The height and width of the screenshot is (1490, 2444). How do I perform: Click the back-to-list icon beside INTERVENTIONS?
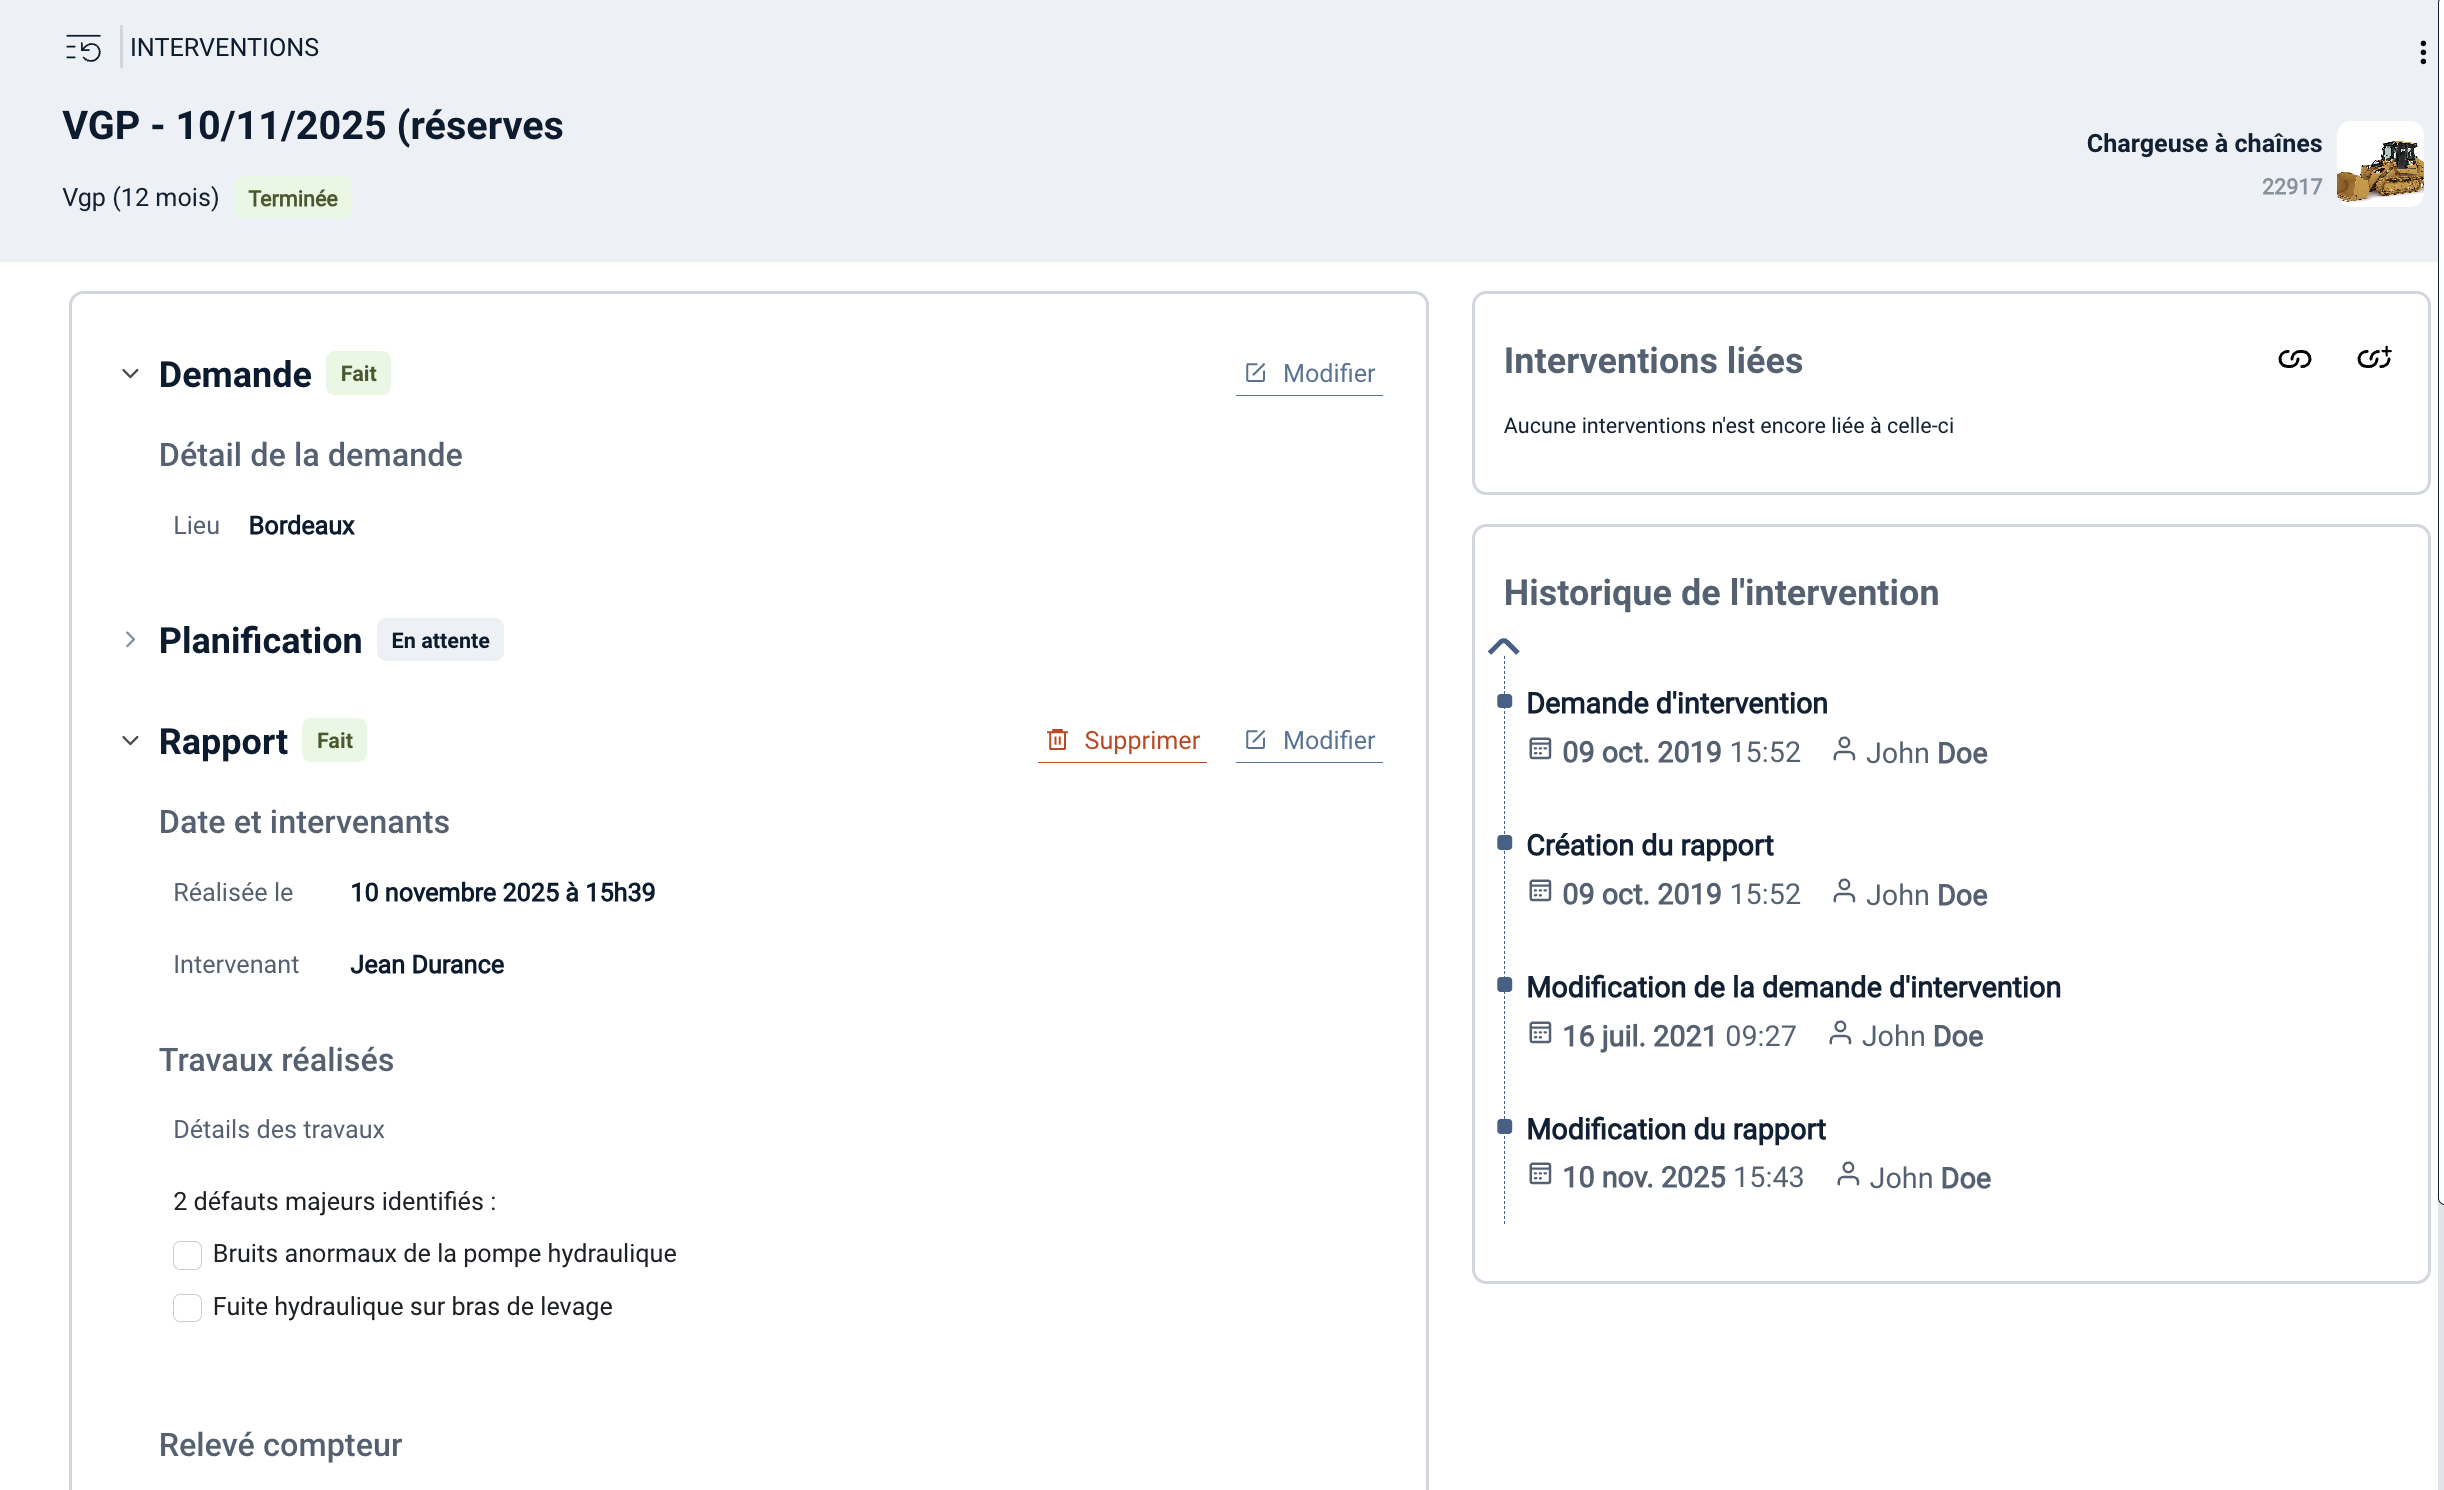[83, 48]
